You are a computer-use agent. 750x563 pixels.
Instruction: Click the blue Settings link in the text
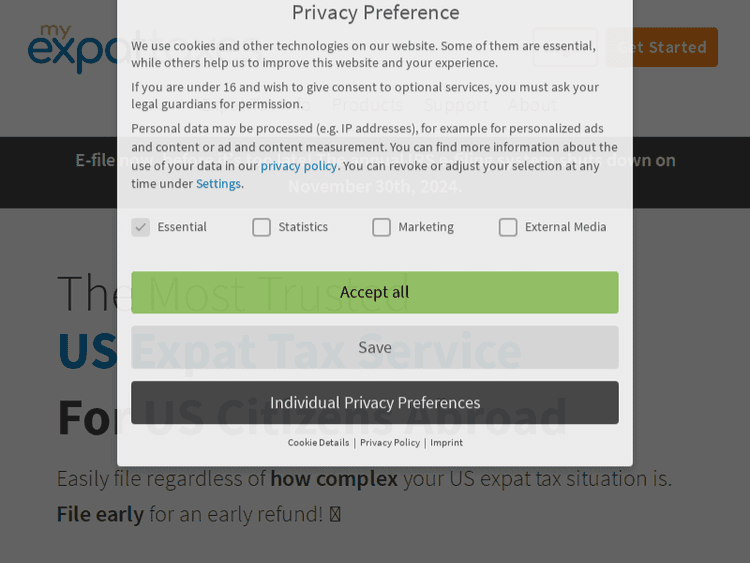(218, 184)
